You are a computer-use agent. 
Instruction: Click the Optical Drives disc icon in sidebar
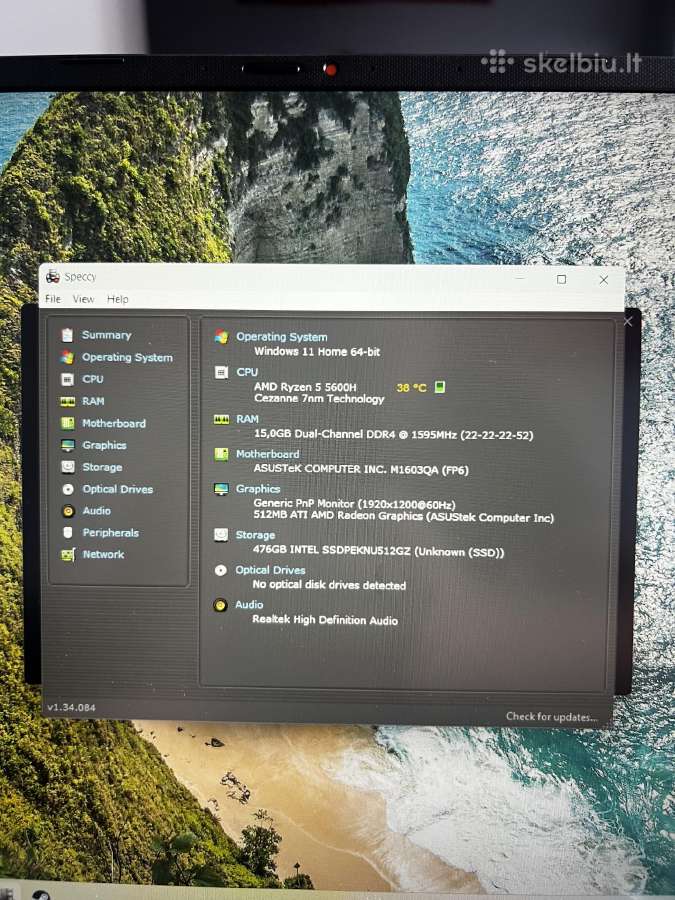point(68,489)
